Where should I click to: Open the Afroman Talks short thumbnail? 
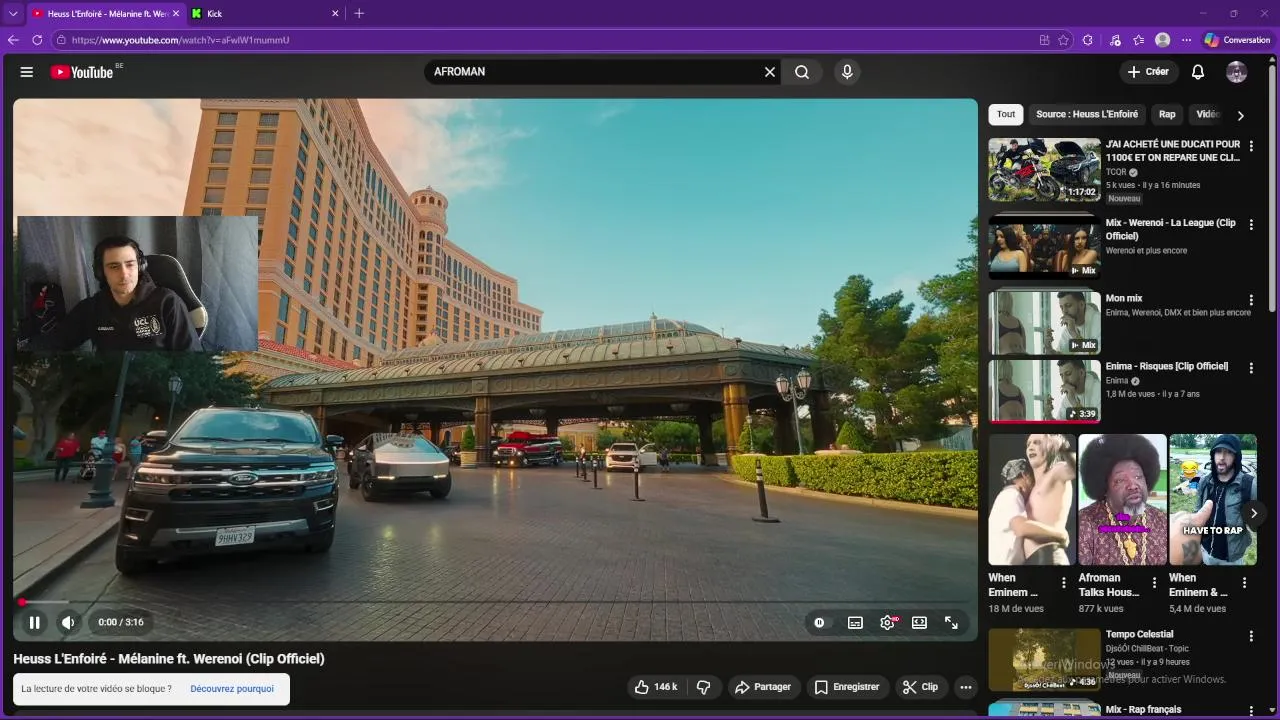coord(1122,500)
